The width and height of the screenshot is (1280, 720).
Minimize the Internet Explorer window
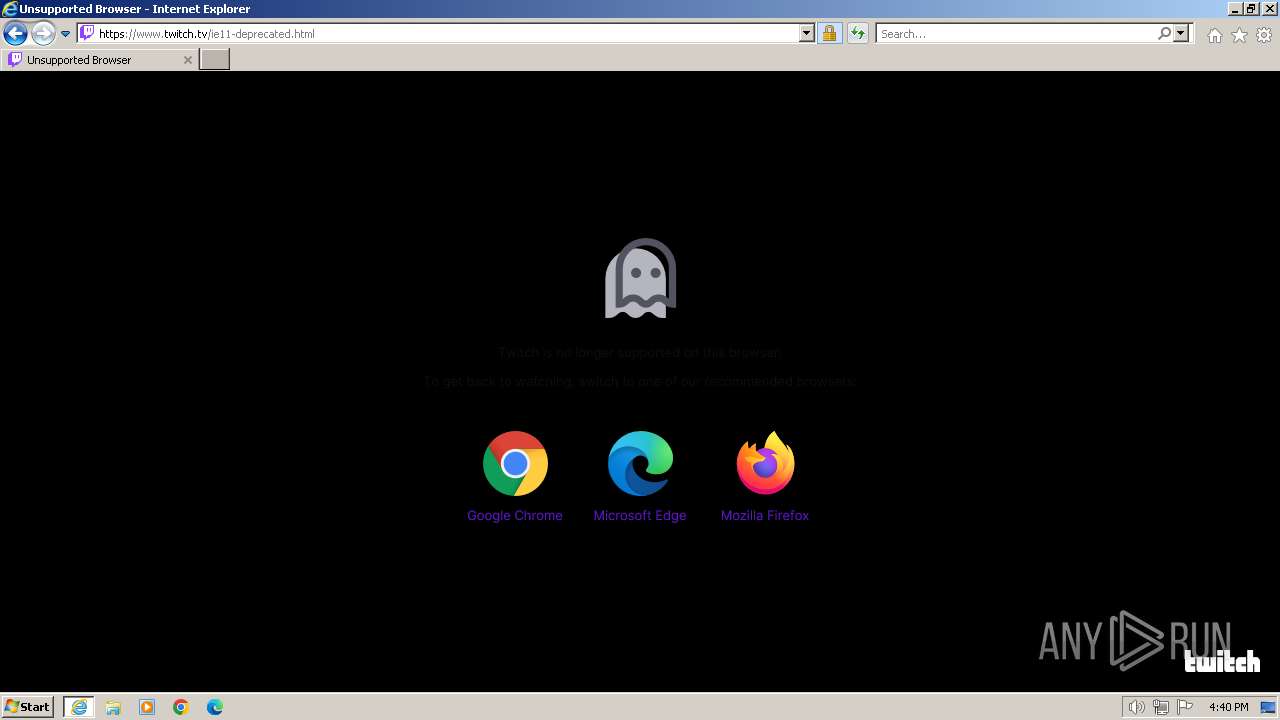point(1234,9)
